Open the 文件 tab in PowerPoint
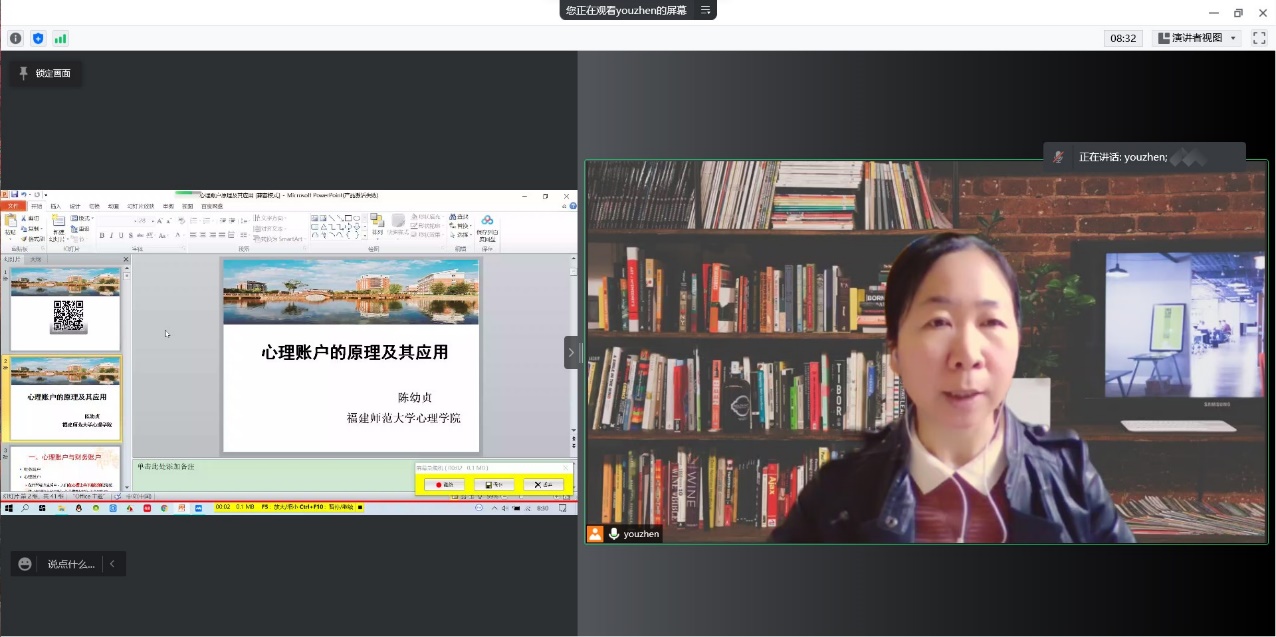 [x=13, y=206]
